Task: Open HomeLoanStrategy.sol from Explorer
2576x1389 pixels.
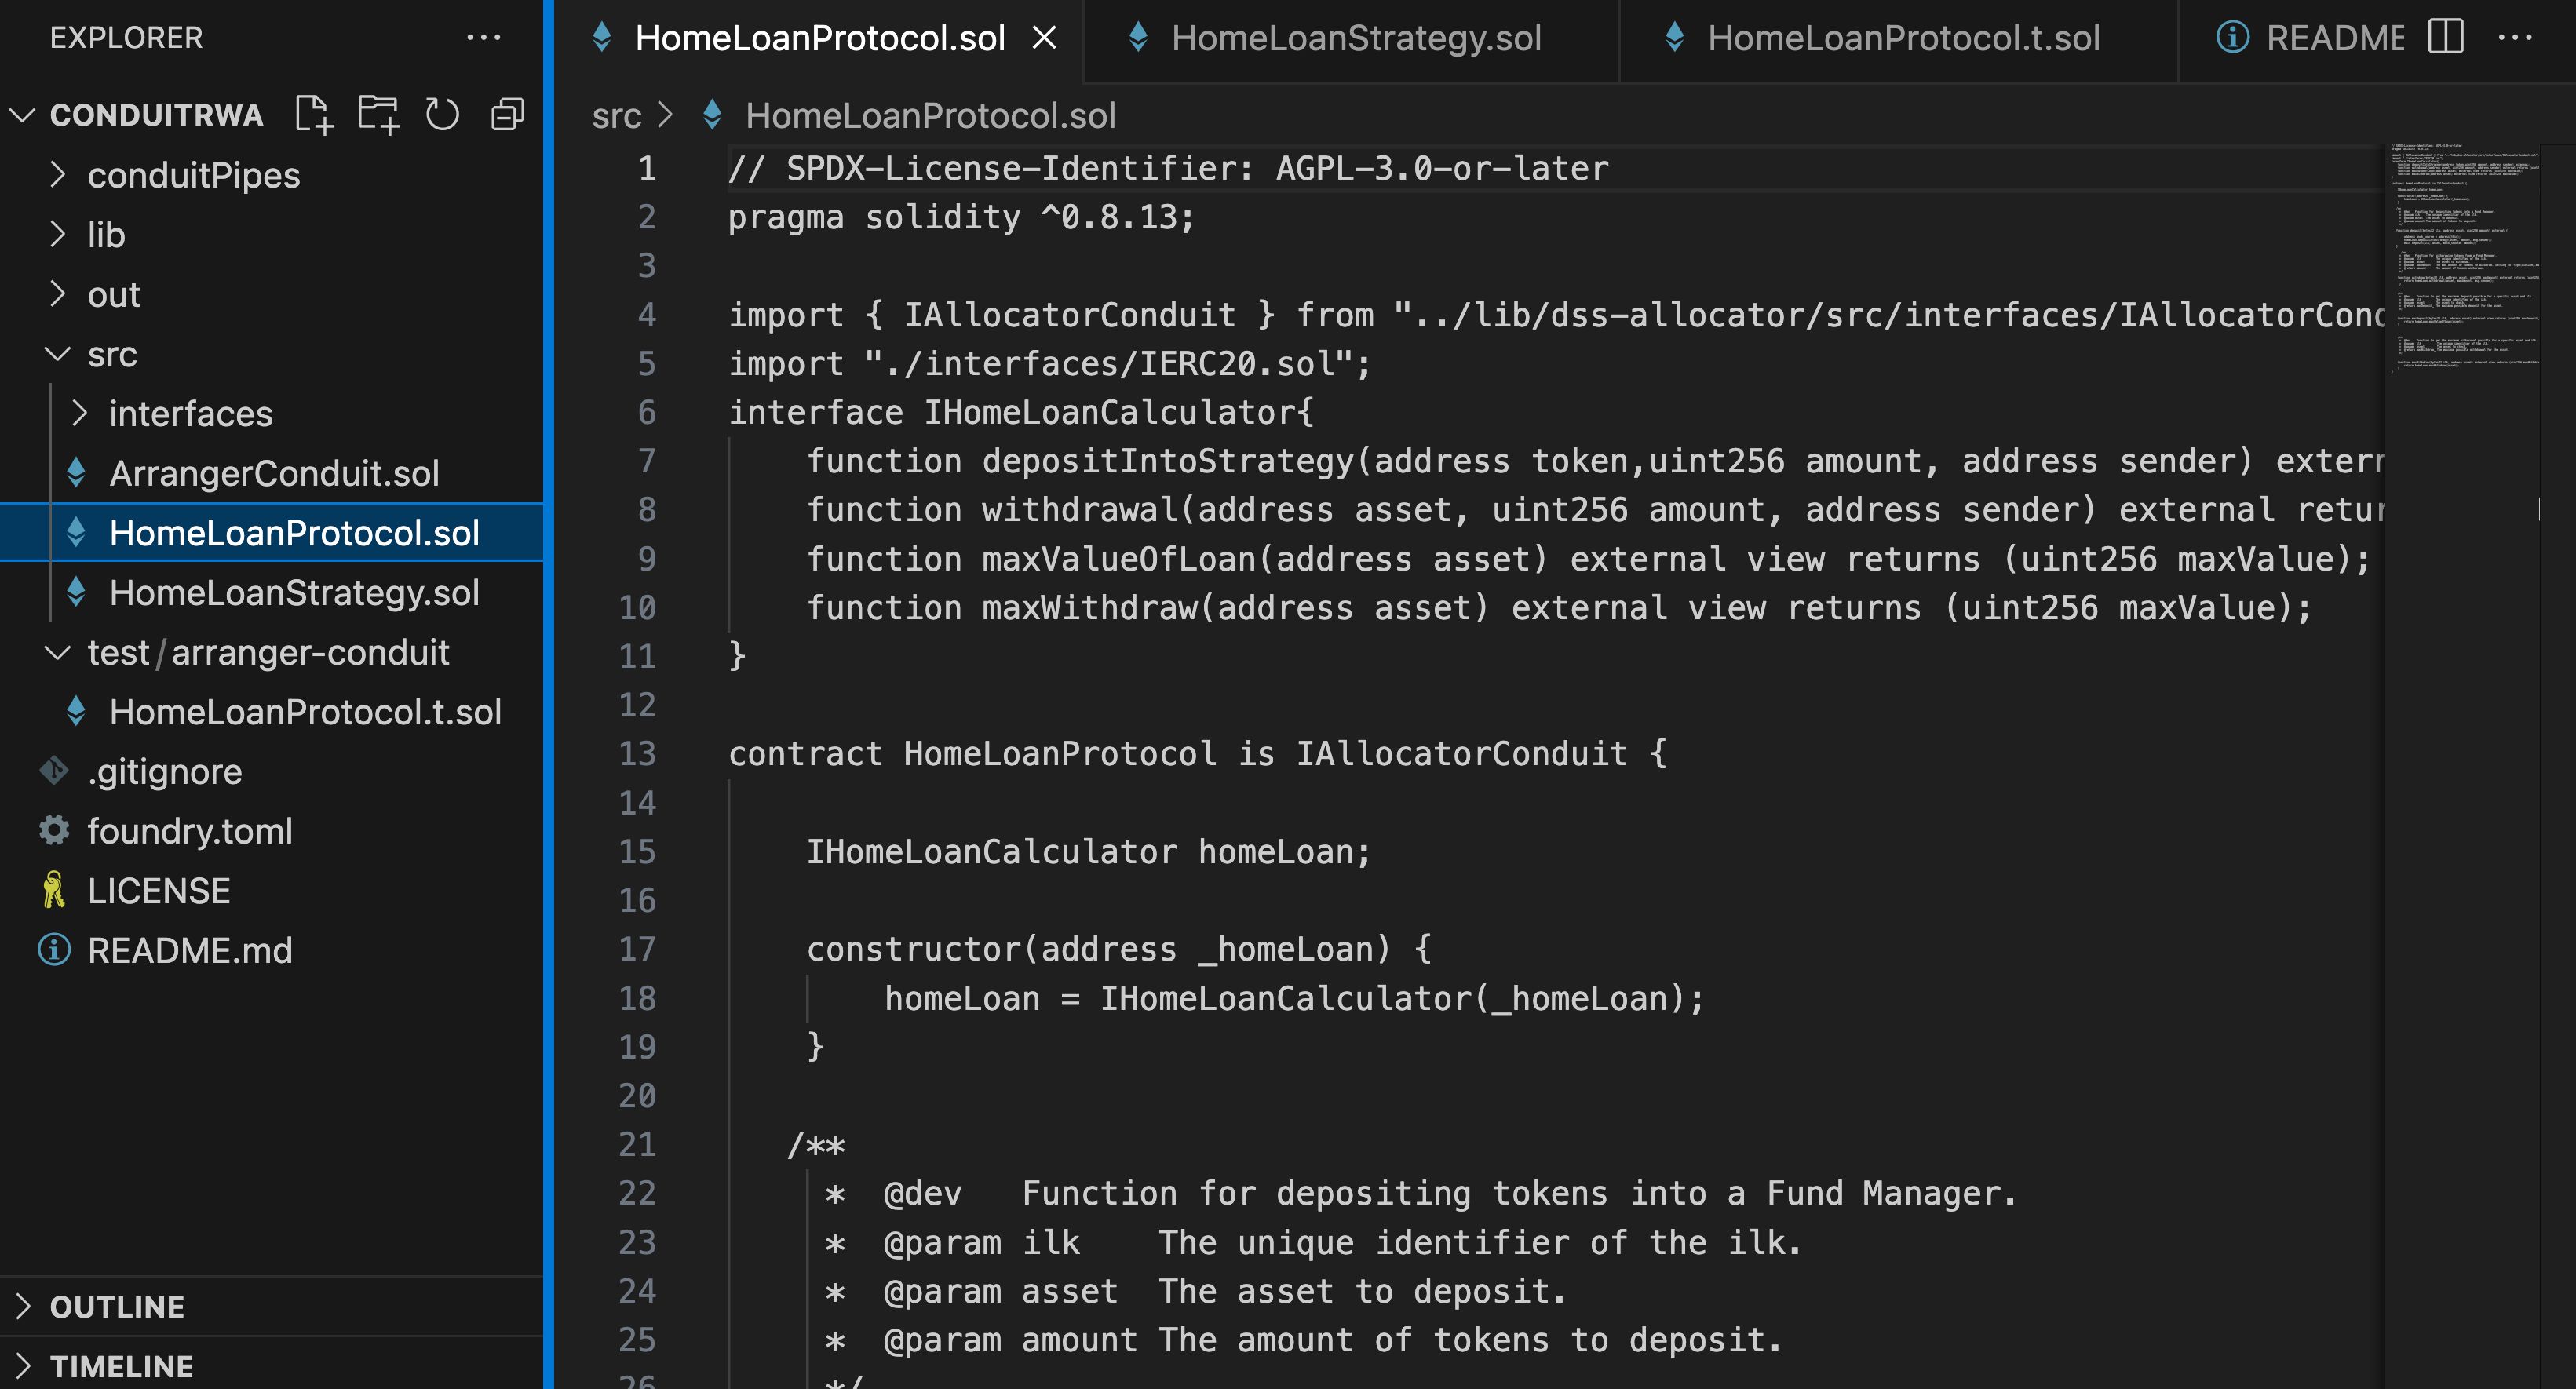Action: [x=271, y=592]
